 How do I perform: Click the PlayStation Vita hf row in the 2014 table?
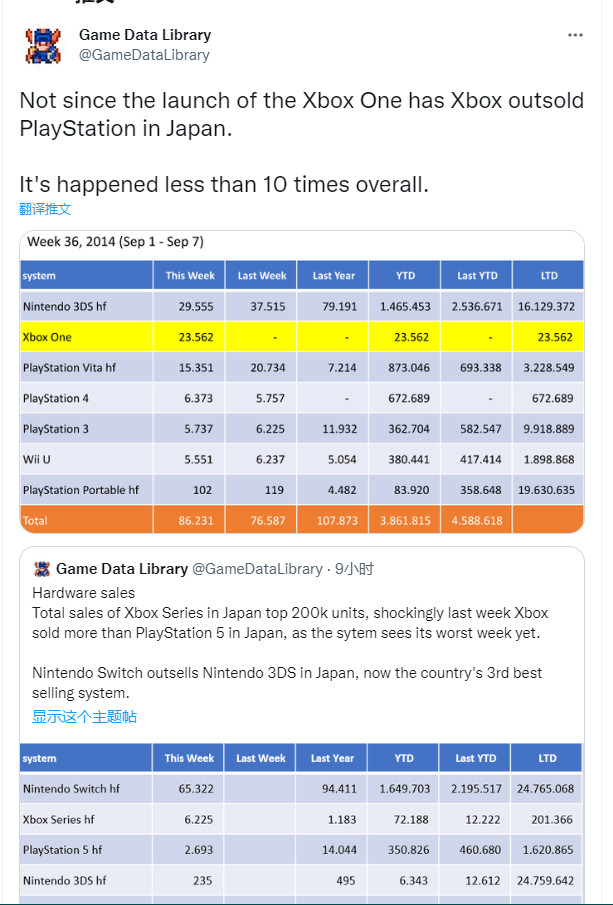point(302,368)
